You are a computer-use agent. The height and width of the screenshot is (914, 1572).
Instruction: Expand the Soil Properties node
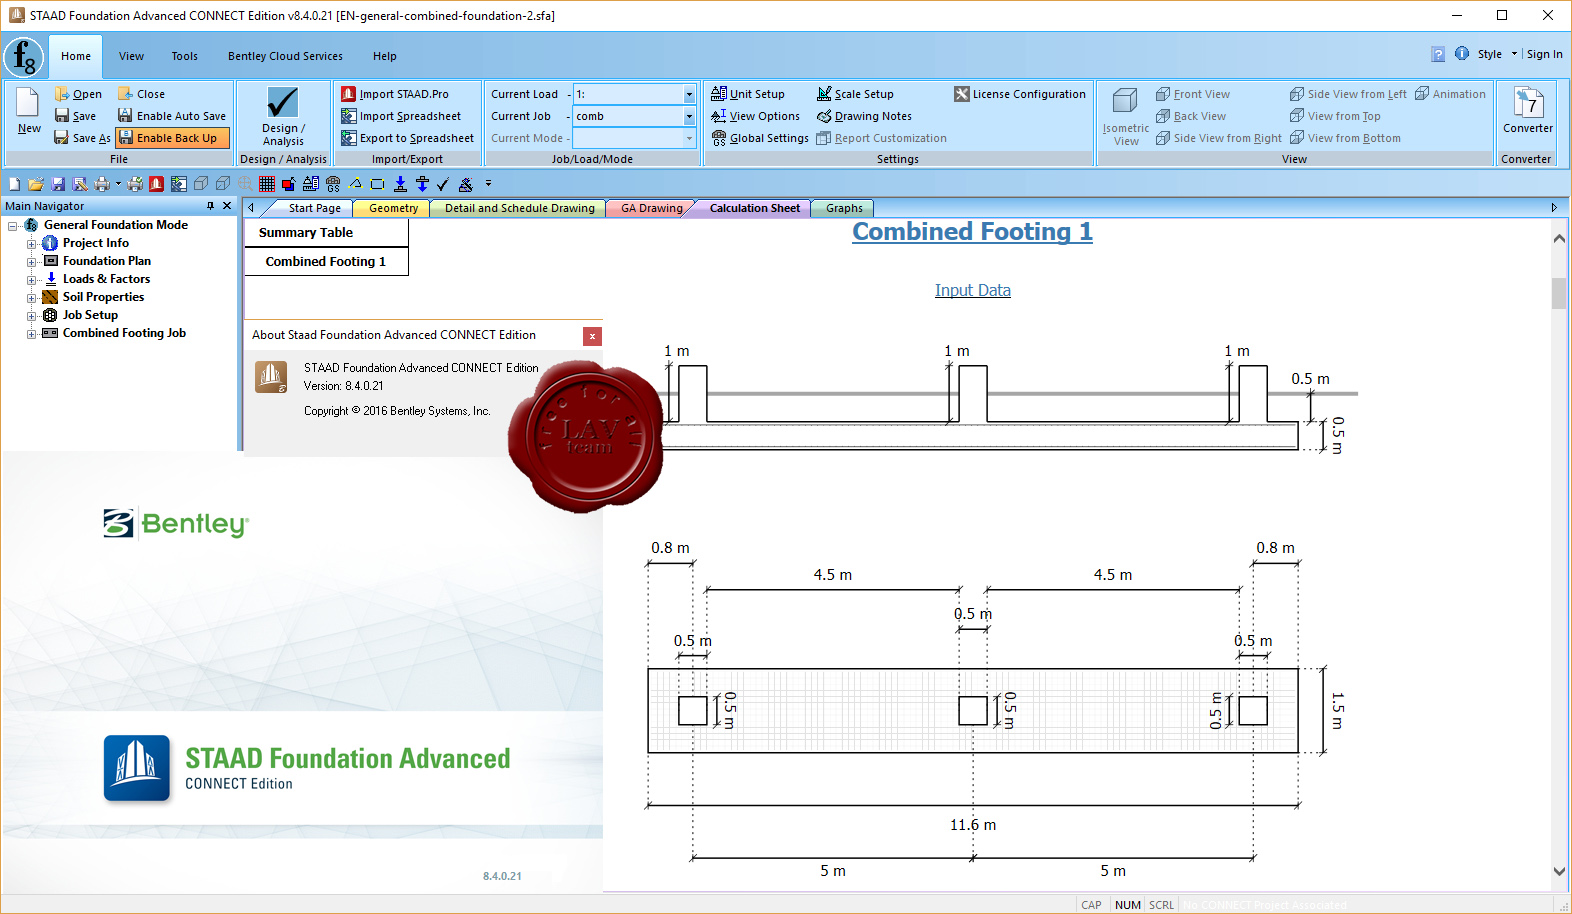(32, 298)
